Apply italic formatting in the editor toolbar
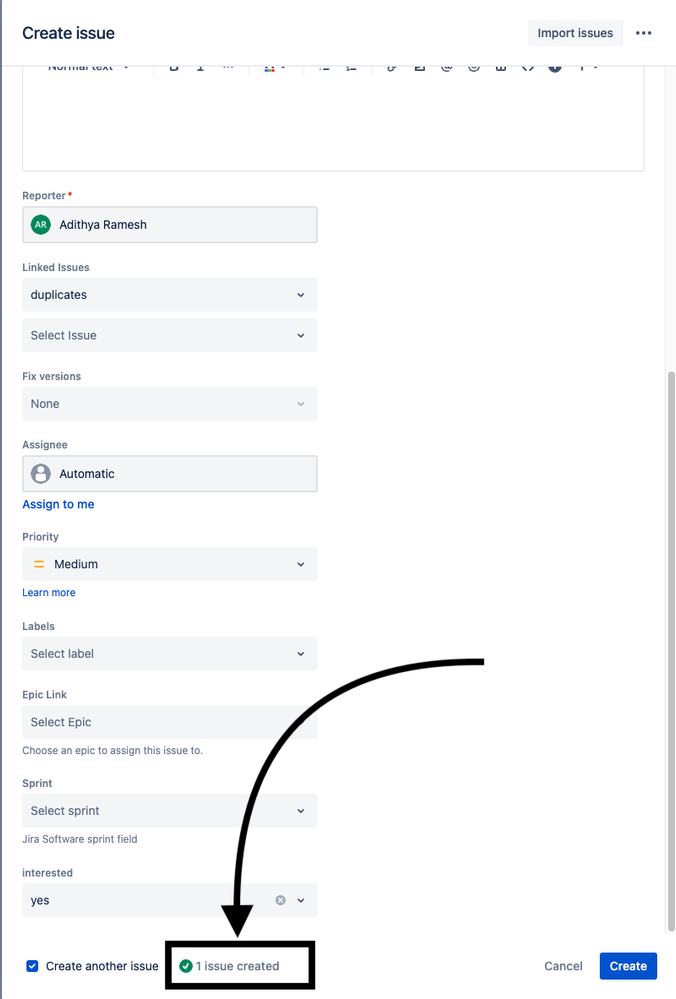The image size is (676, 999). pos(200,67)
